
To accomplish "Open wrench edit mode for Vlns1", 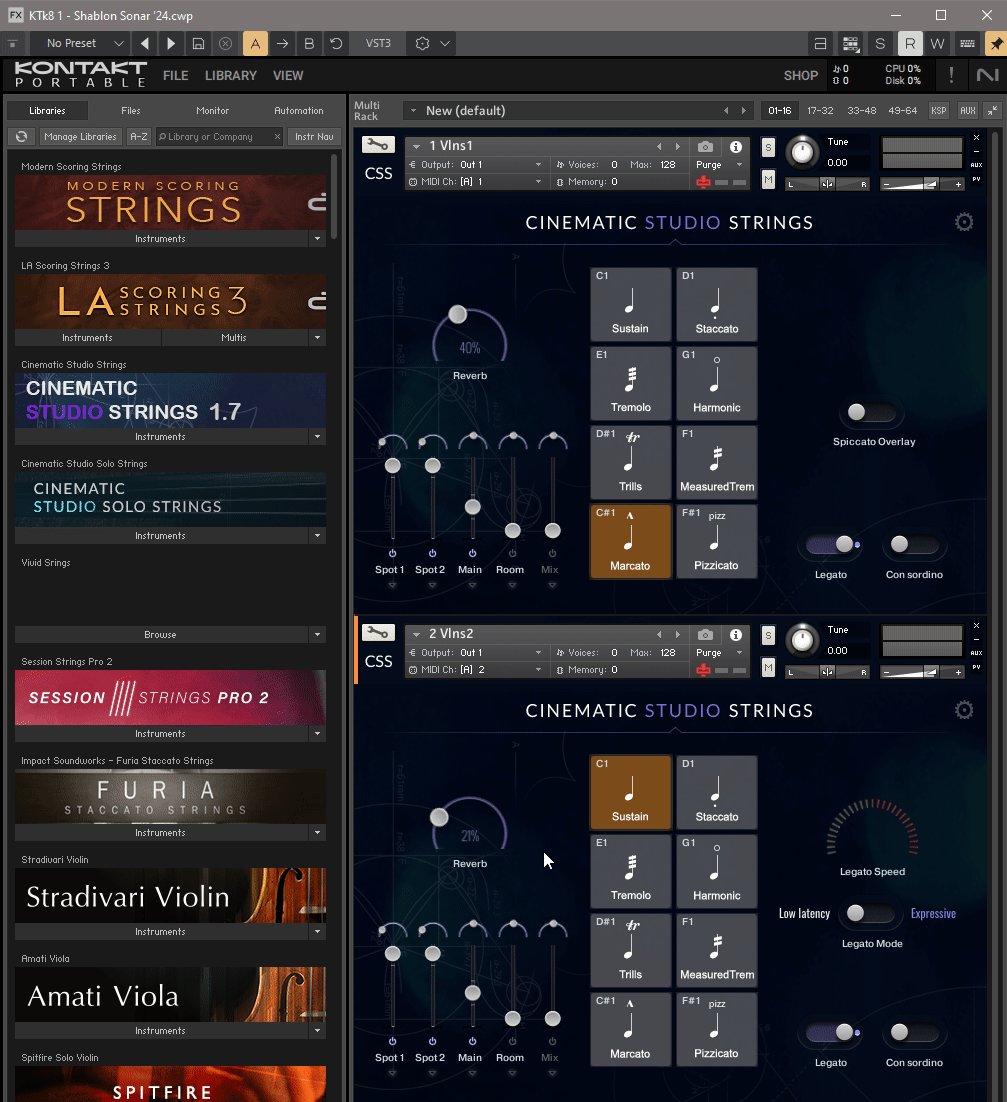I will (378, 145).
